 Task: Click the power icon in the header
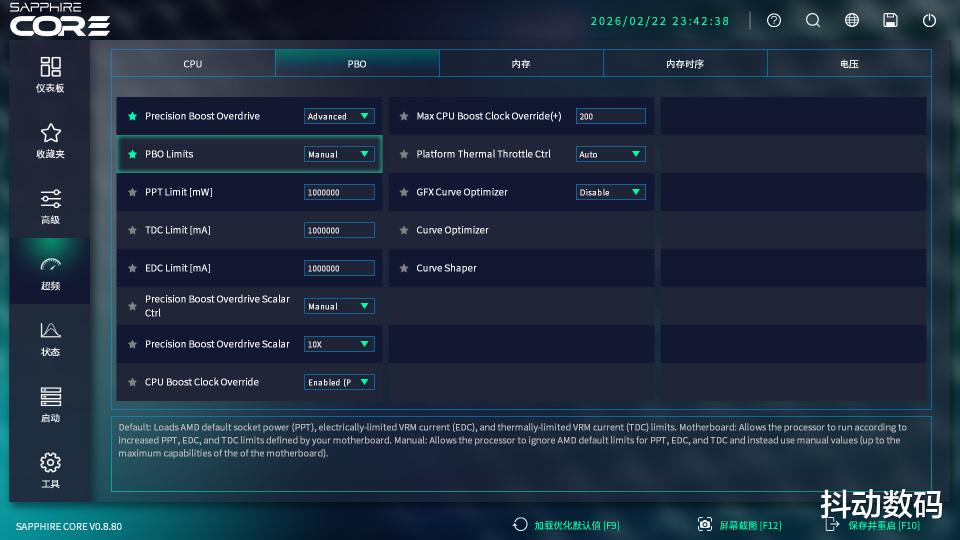tap(929, 20)
